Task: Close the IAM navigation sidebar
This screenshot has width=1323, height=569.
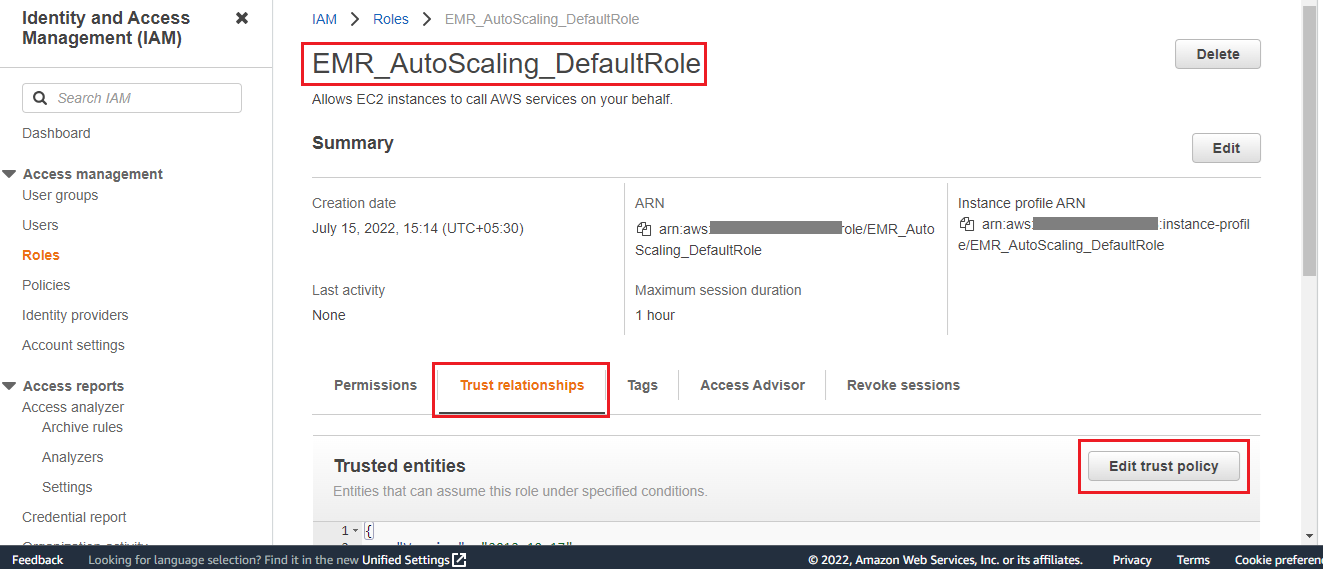Action: pyautogui.click(x=242, y=18)
